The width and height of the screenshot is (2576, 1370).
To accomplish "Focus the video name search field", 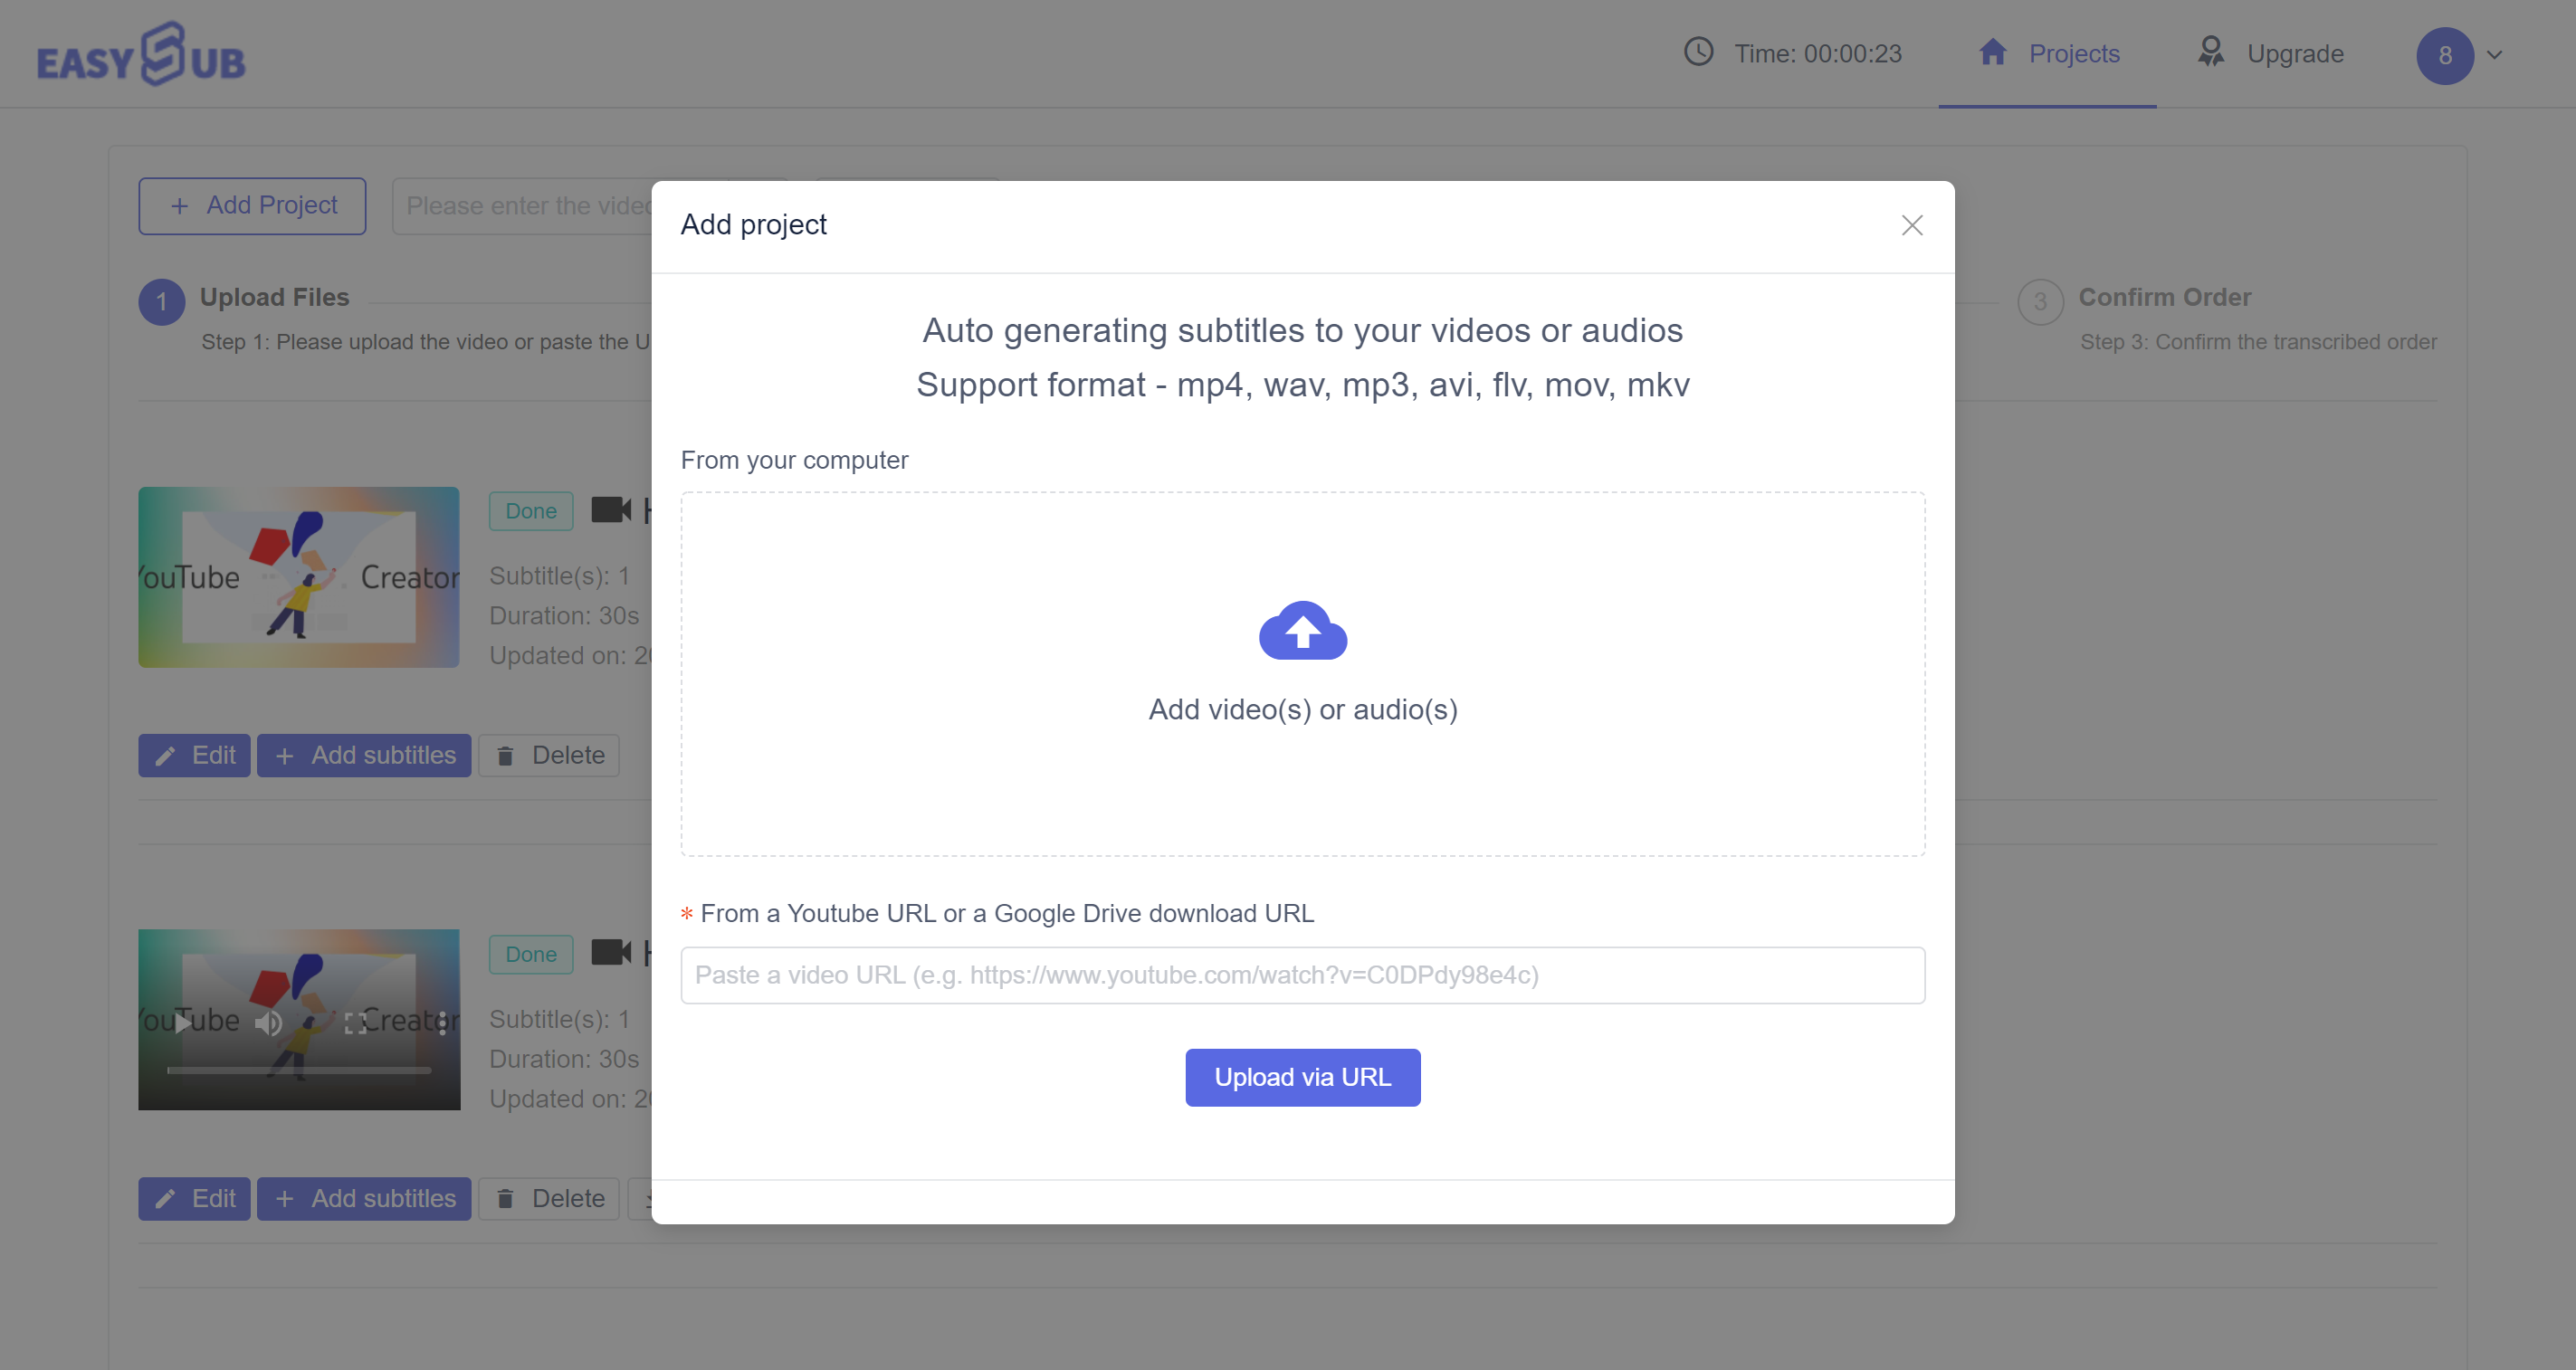I will 523,206.
